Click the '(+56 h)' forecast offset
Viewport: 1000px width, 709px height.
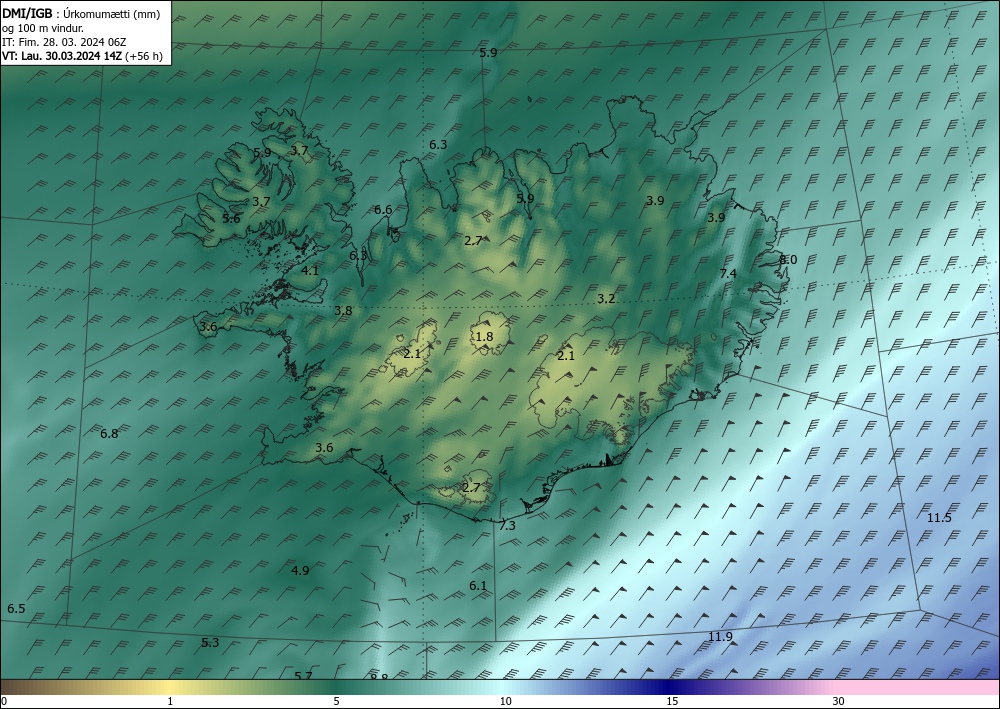(144, 56)
